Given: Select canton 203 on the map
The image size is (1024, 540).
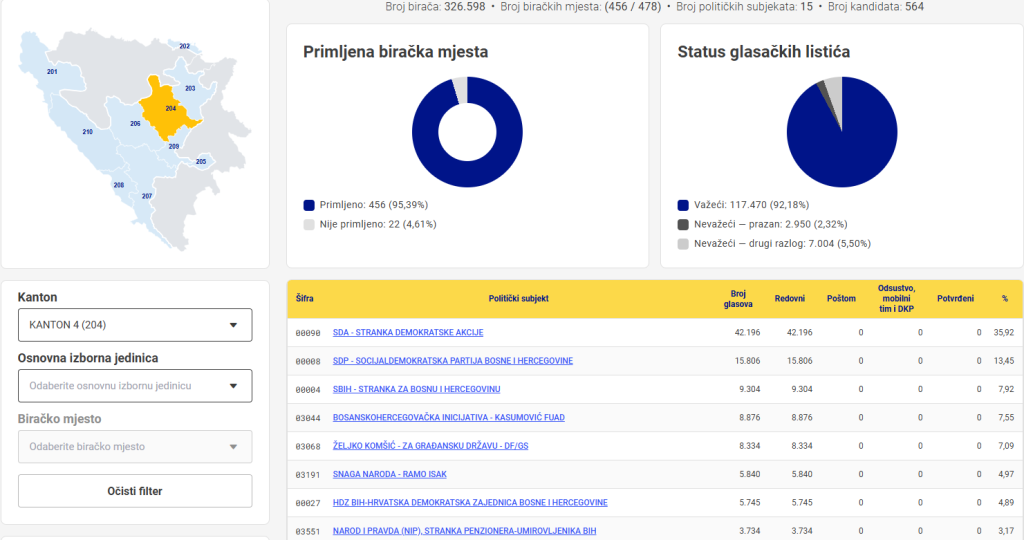Looking at the screenshot, I should tap(190, 88).
